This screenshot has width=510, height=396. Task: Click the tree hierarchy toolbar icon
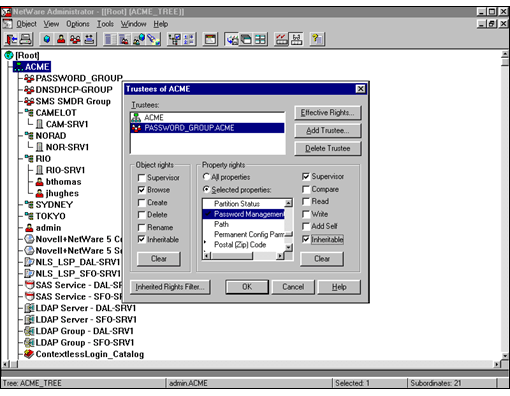[x=174, y=39]
